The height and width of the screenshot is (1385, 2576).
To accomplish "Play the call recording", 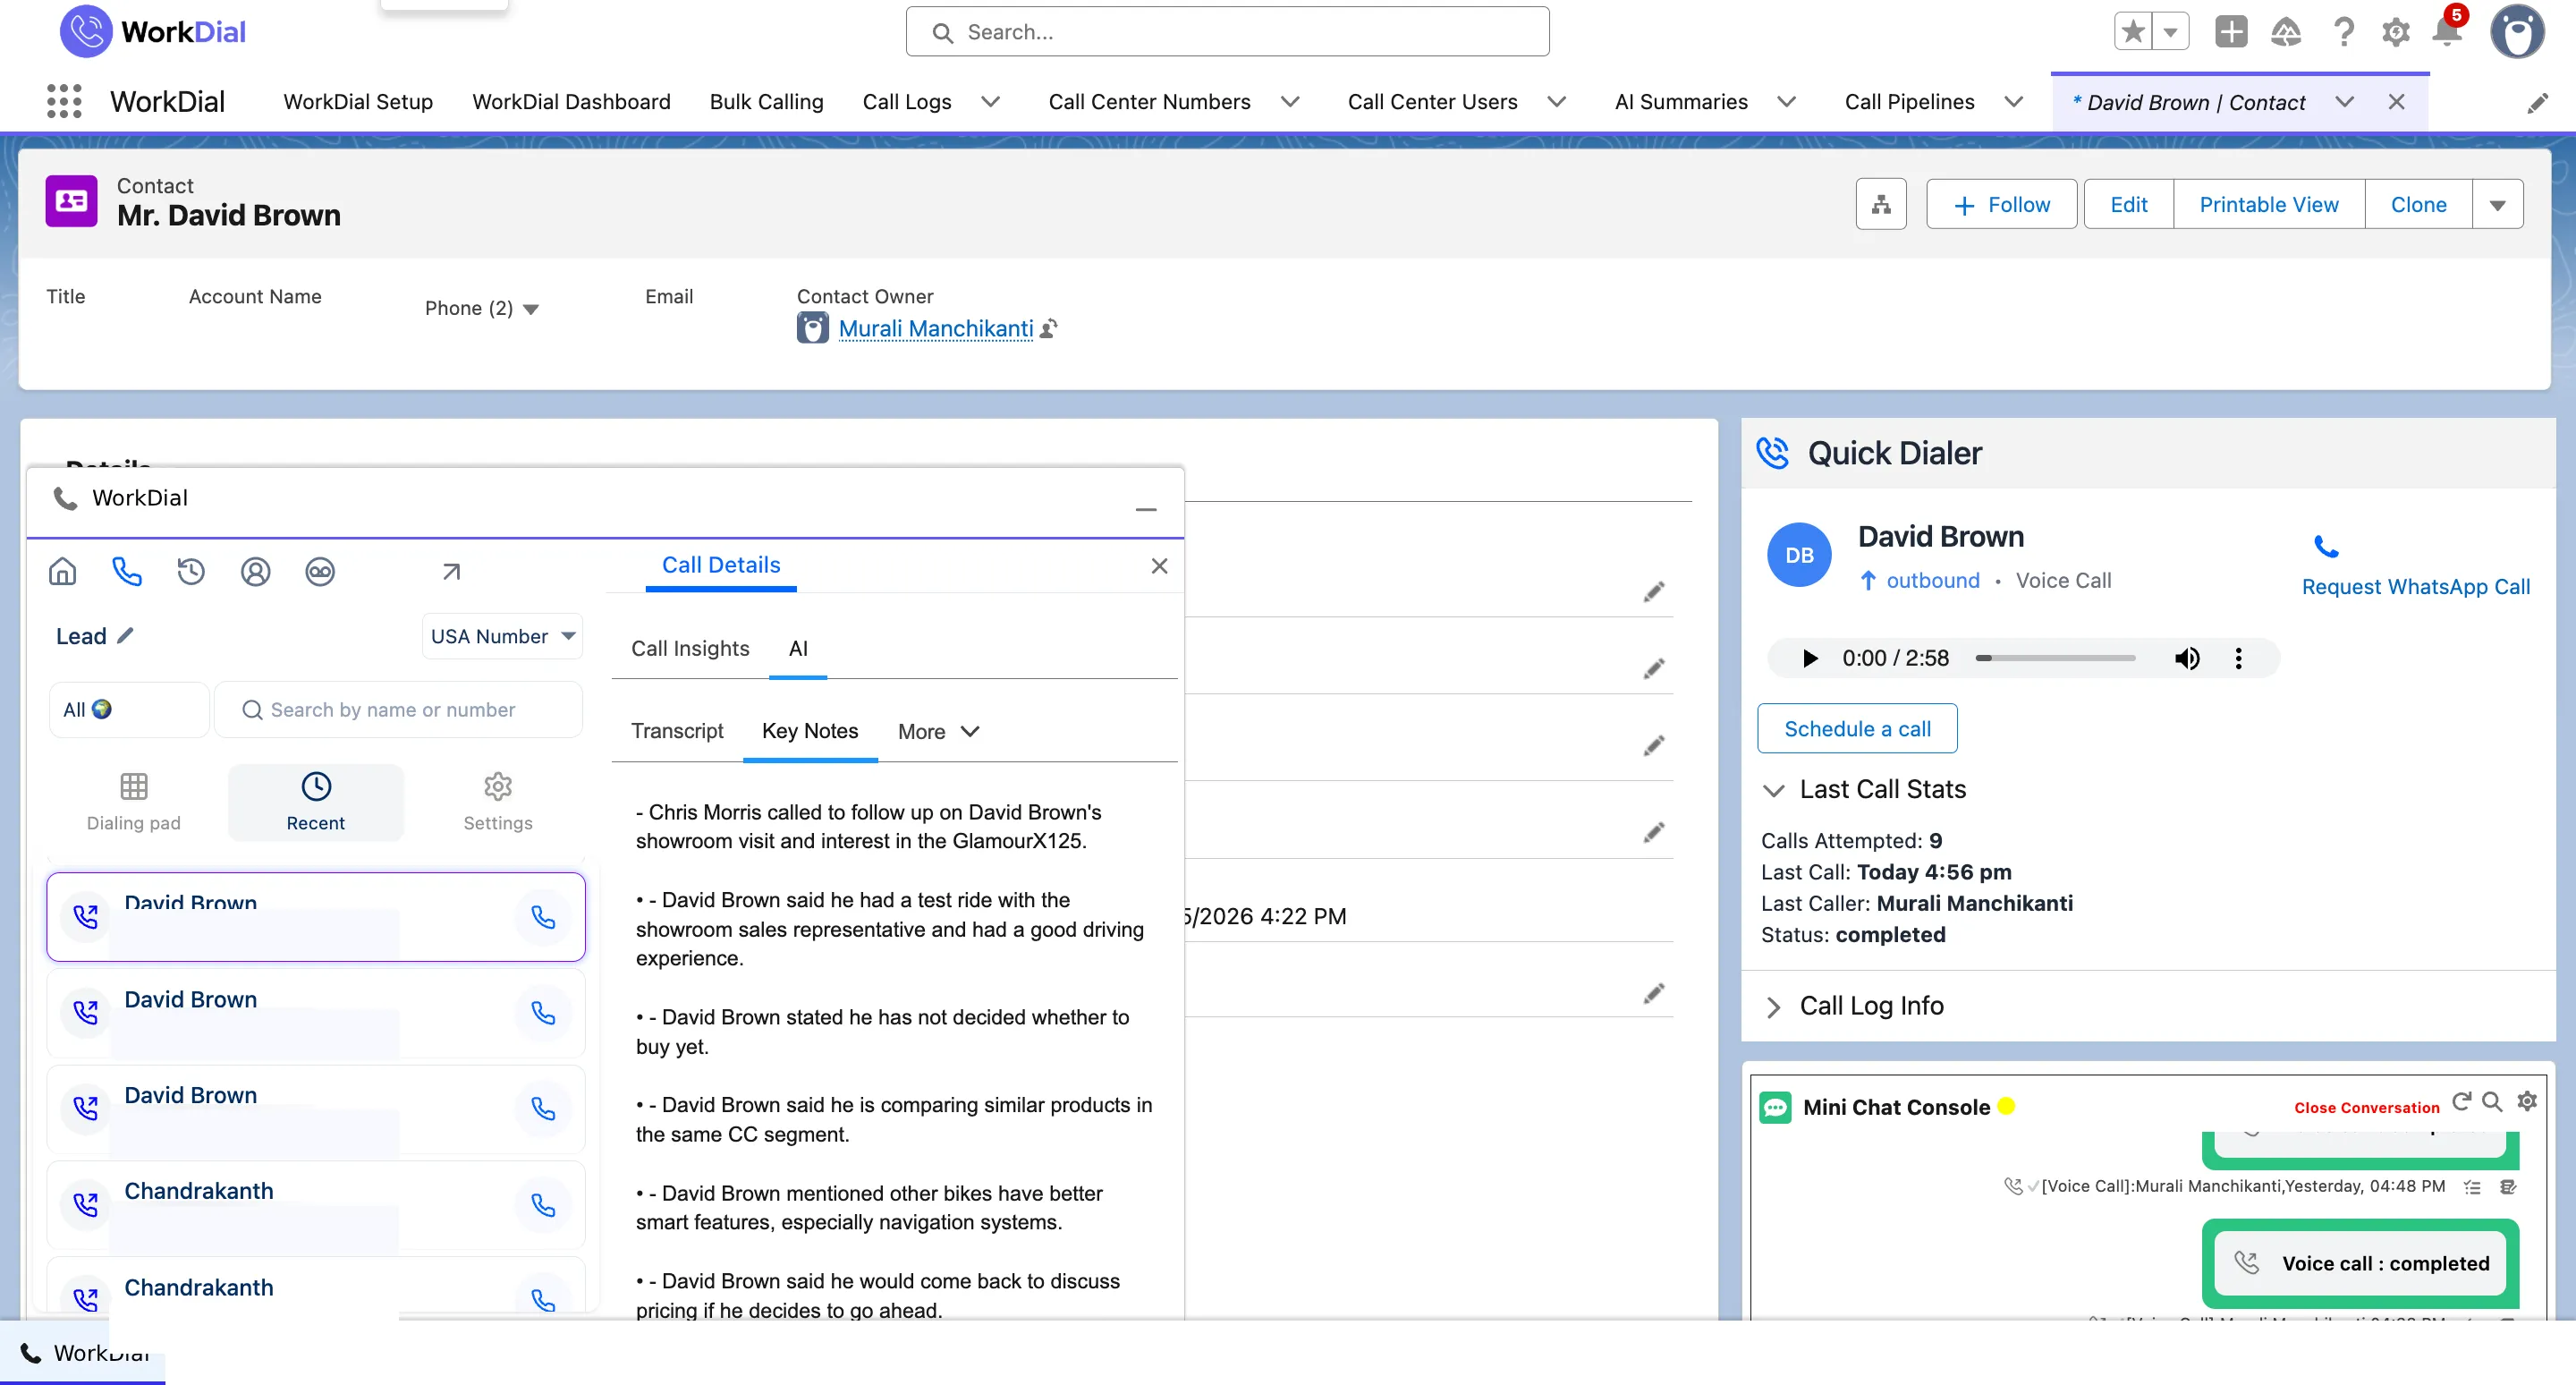I will 1809,658.
